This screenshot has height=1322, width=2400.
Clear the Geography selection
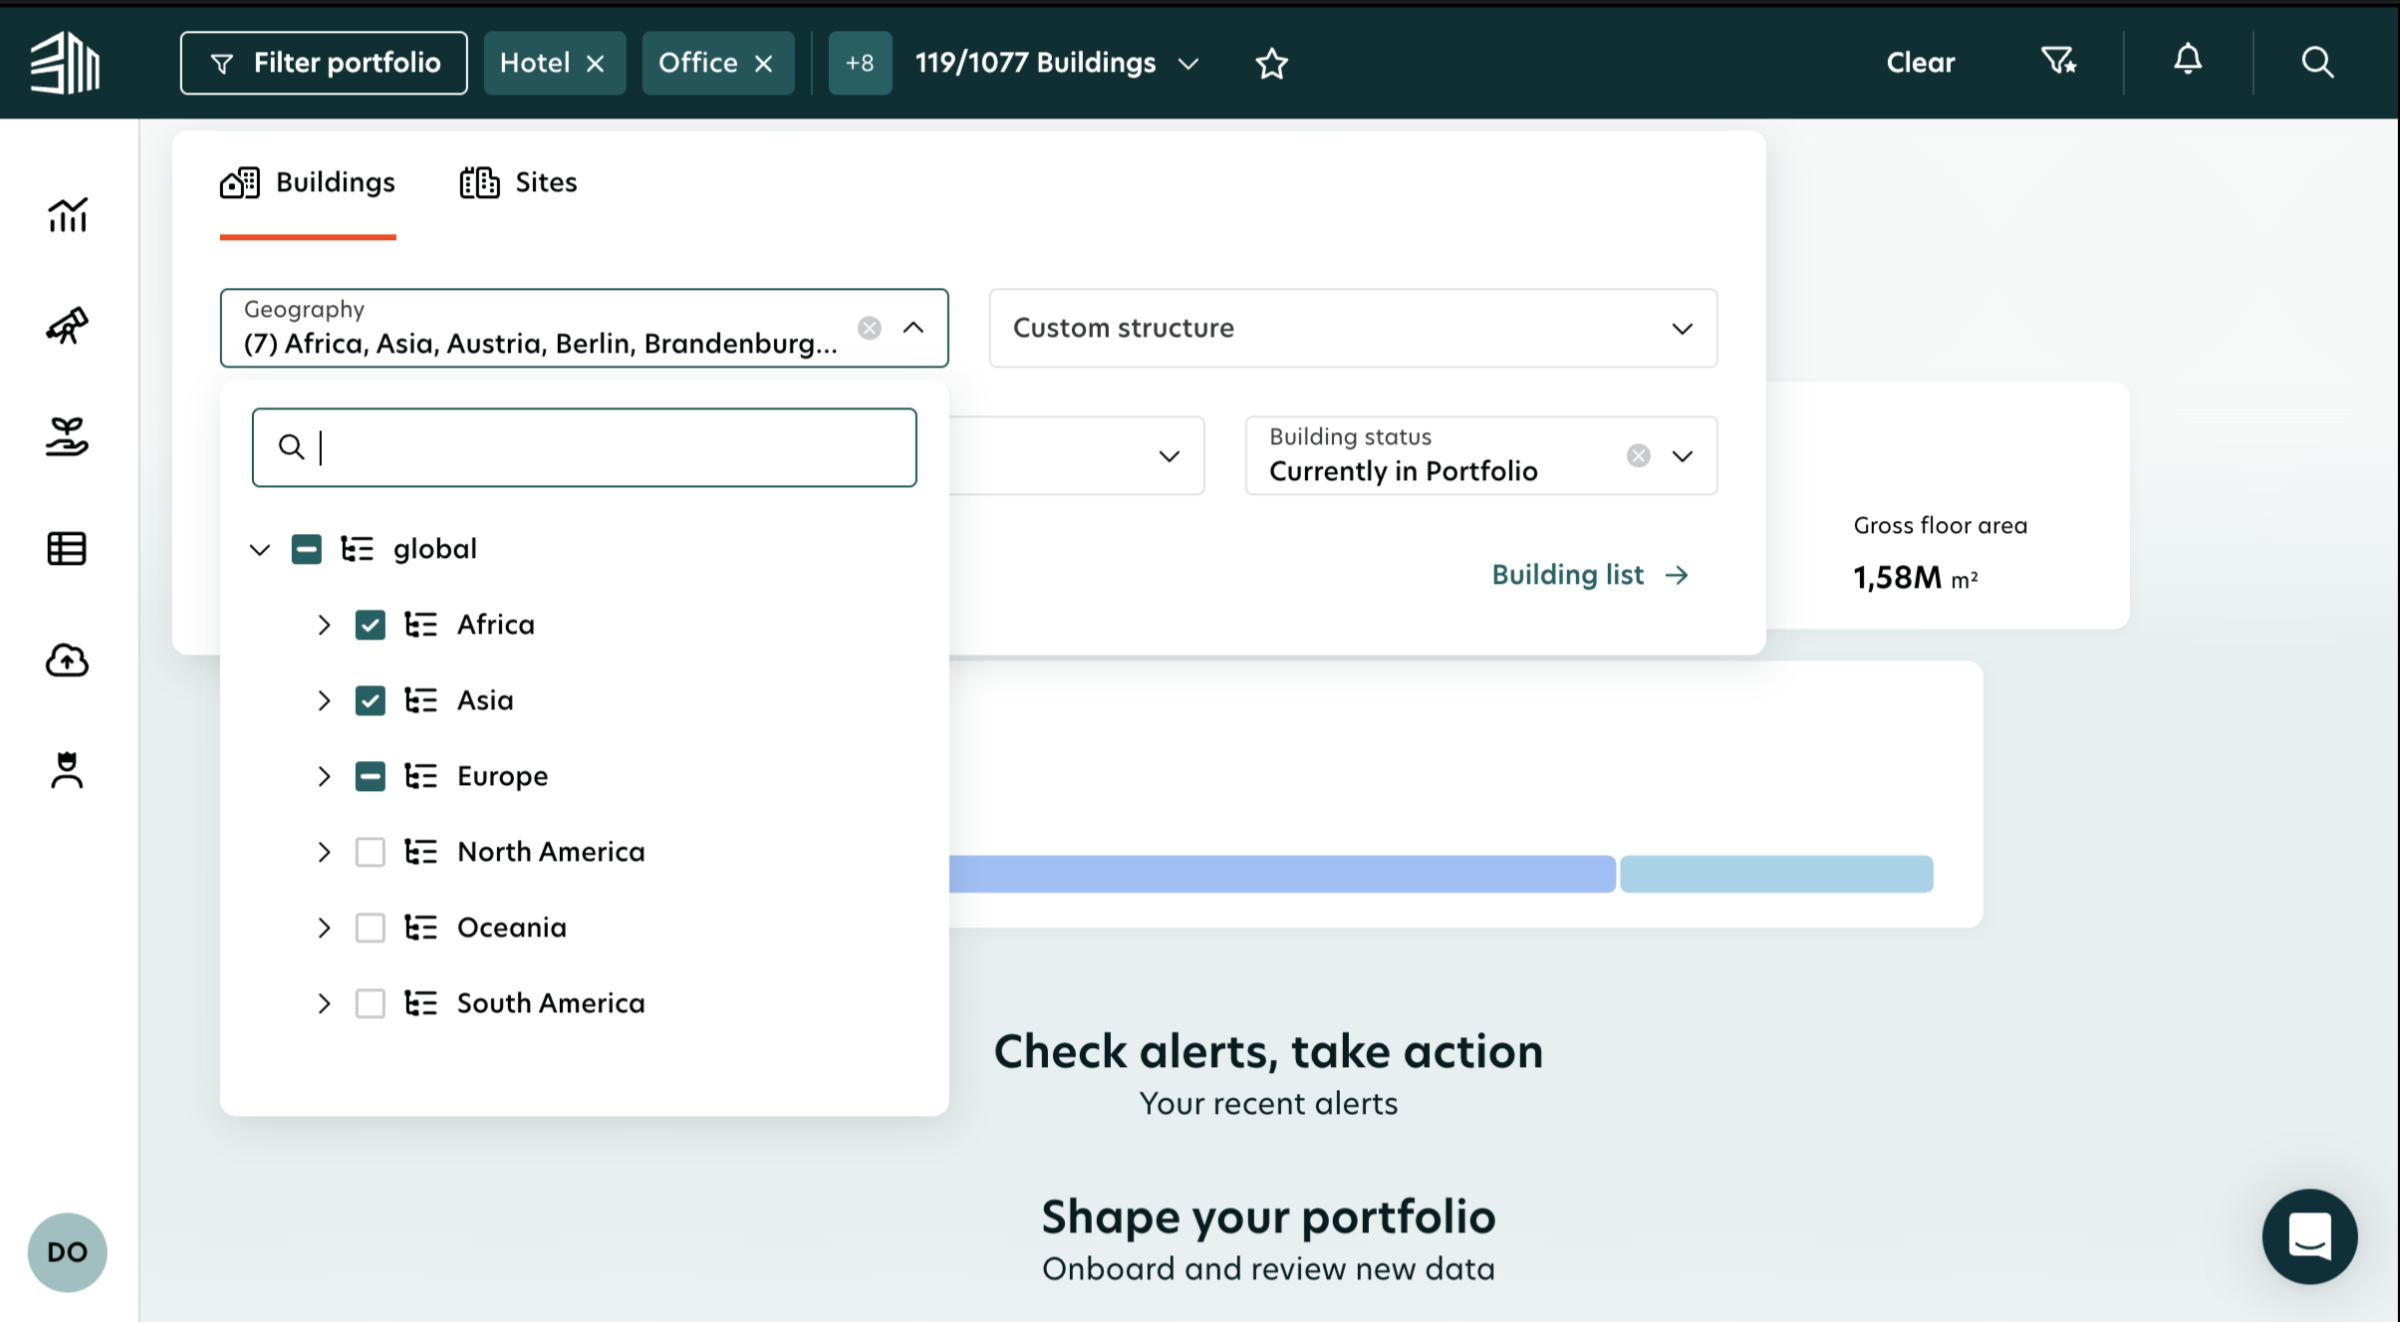870,328
